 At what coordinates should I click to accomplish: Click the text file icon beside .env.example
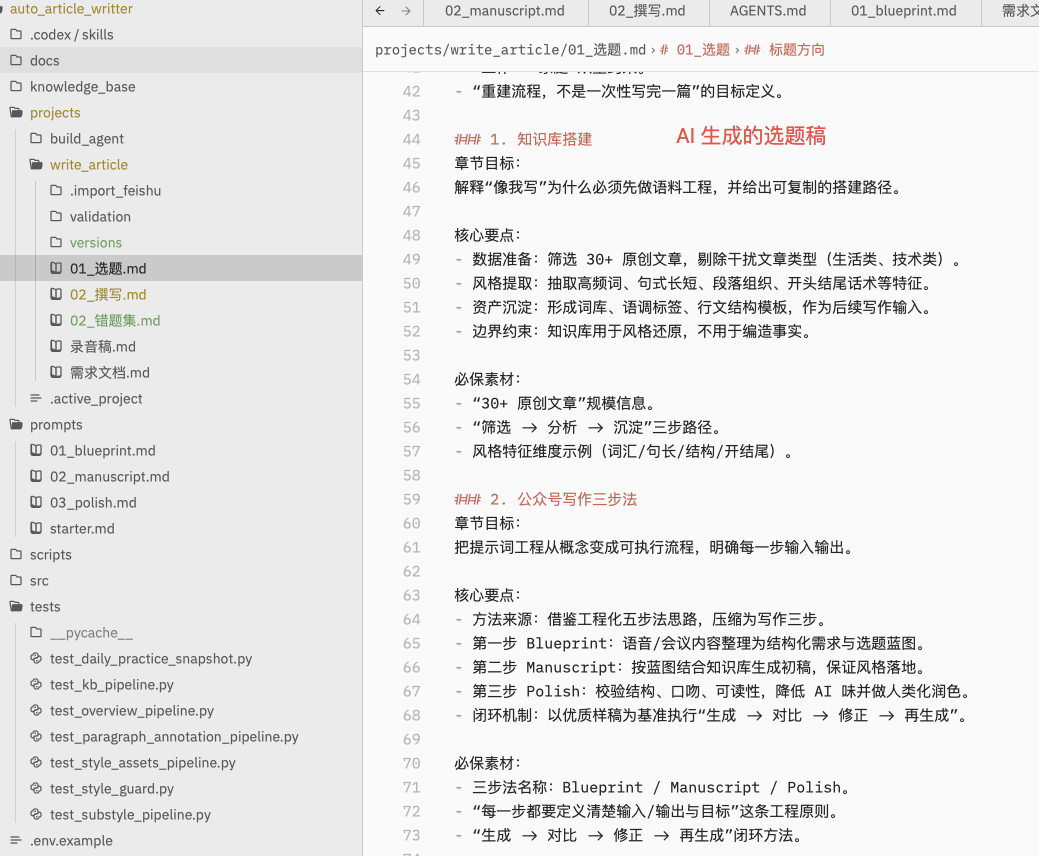click(17, 840)
